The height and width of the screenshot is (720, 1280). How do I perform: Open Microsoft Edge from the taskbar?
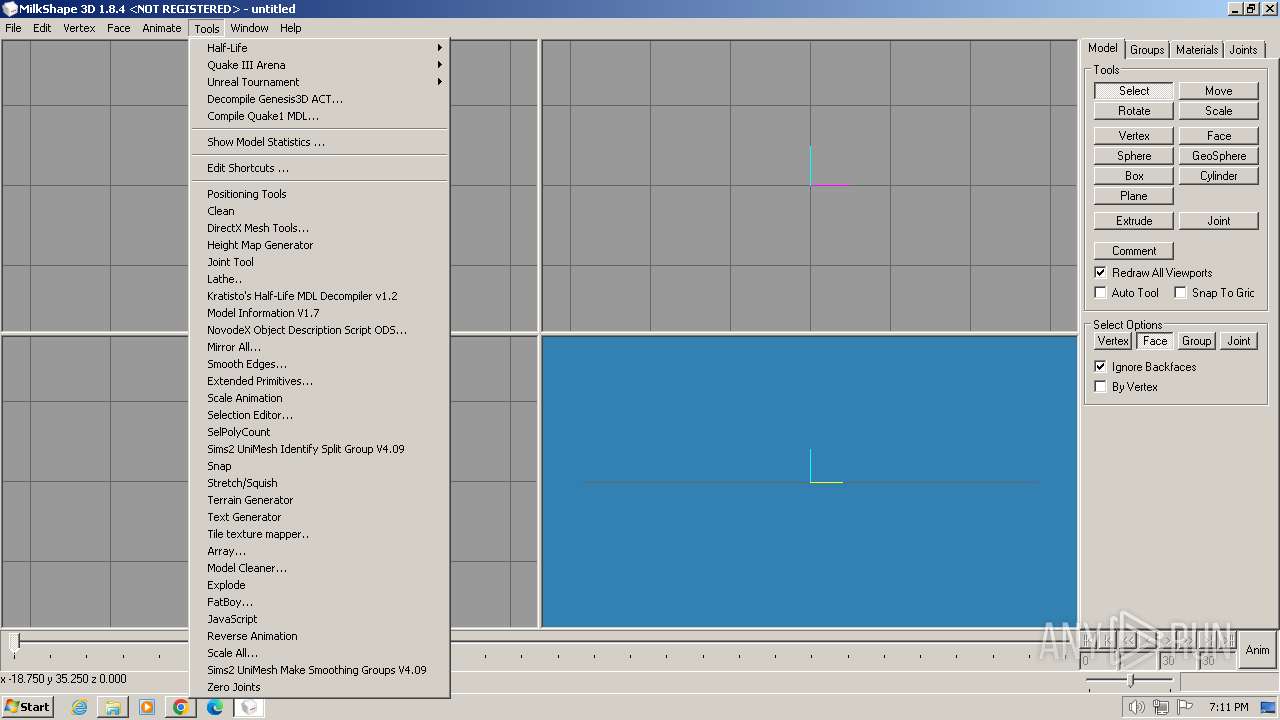(x=215, y=707)
